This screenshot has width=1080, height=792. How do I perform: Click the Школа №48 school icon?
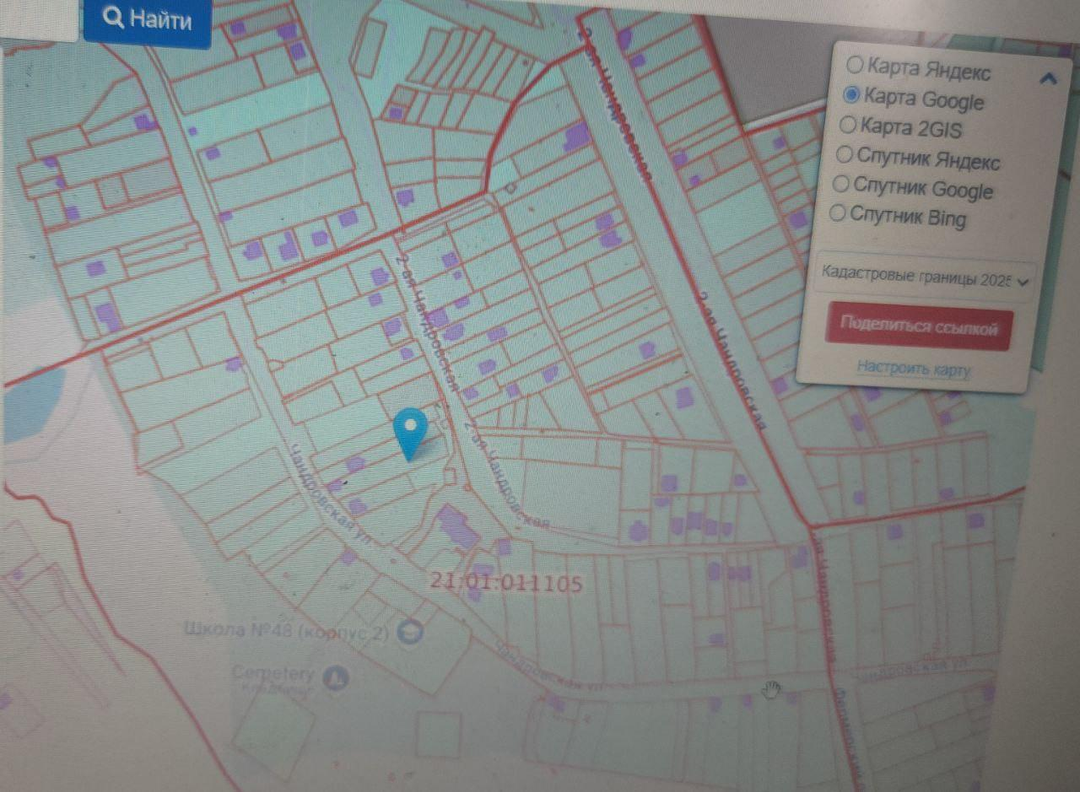410,632
